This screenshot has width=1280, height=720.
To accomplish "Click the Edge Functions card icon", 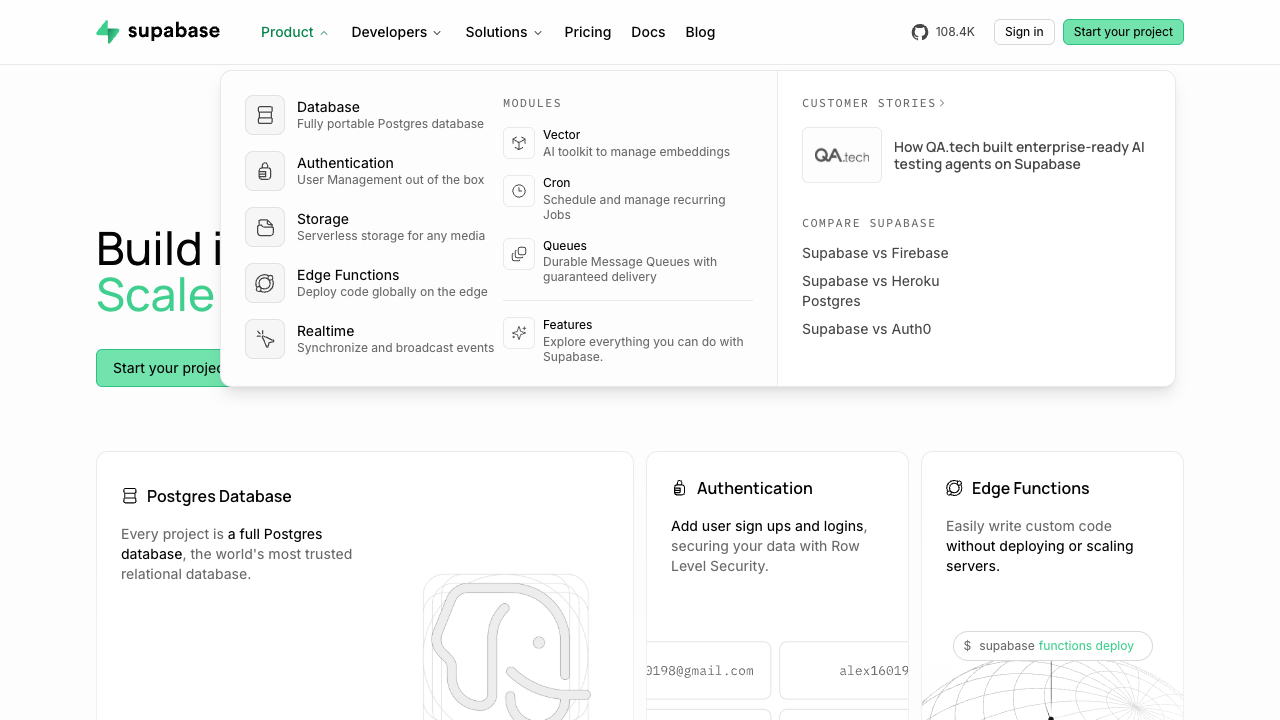I will (x=954, y=488).
